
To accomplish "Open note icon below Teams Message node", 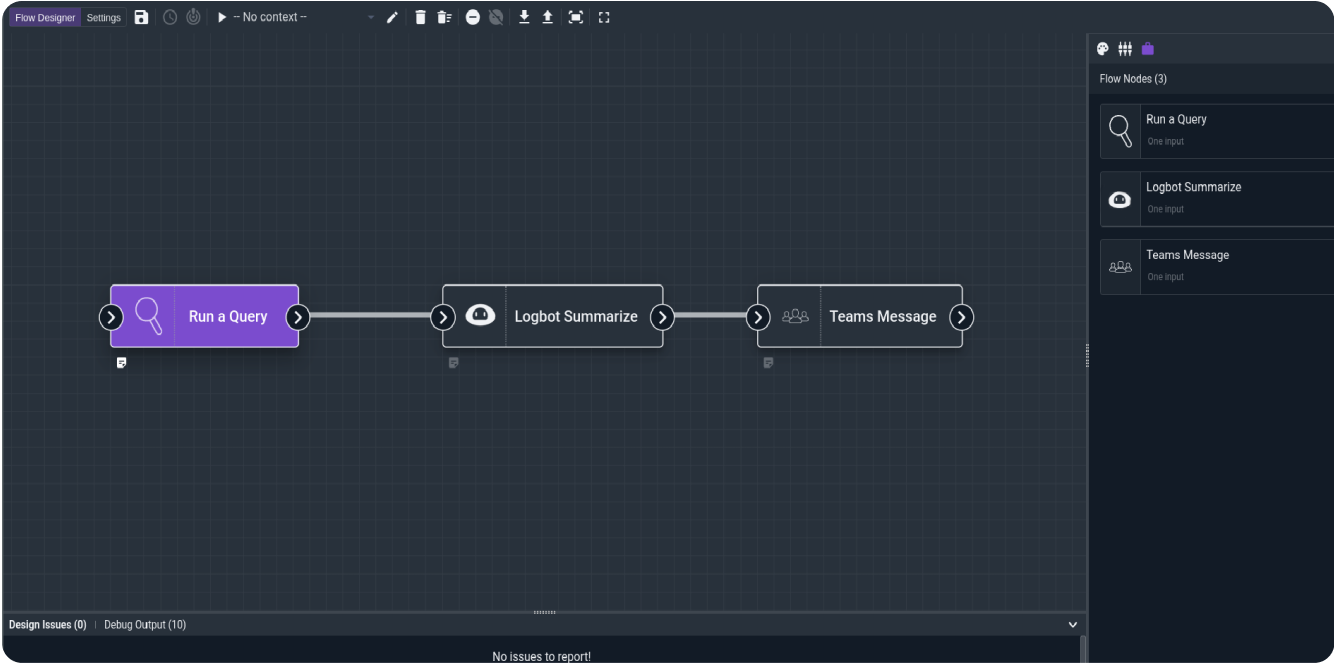I will 768,363.
